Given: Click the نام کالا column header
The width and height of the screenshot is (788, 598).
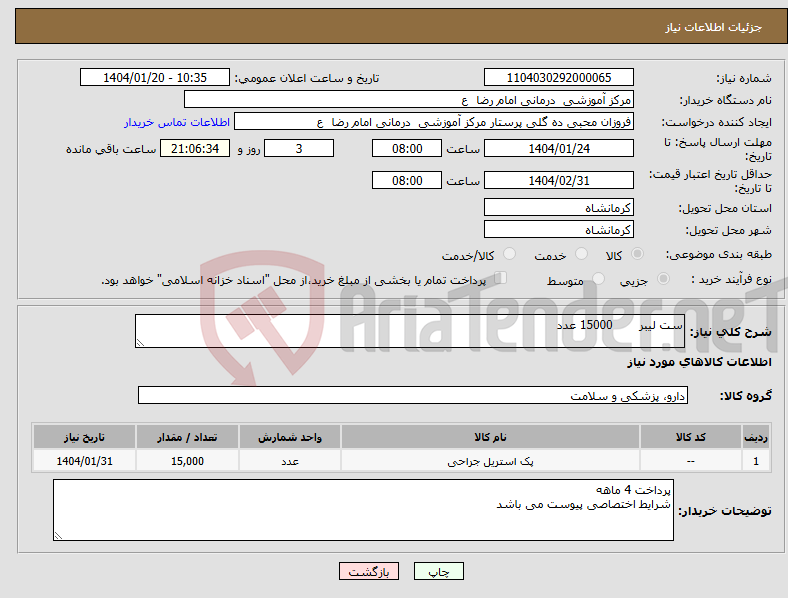Looking at the screenshot, I should [x=490, y=437].
